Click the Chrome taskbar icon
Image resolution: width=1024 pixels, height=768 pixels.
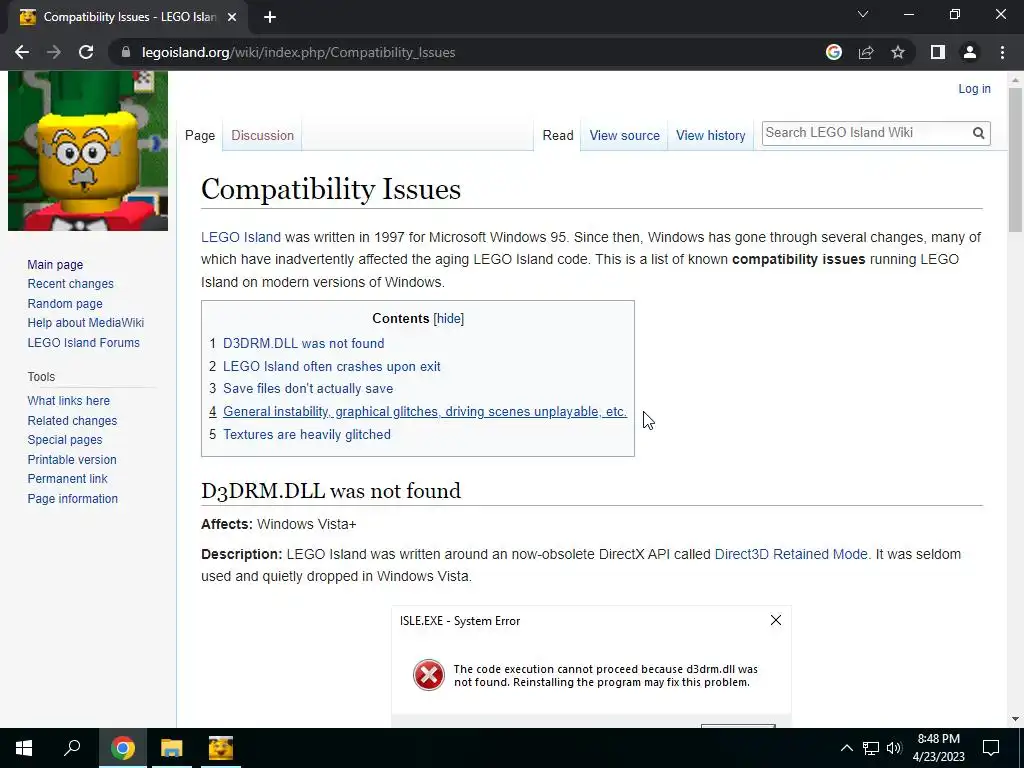pyautogui.click(x=122, y=748)
